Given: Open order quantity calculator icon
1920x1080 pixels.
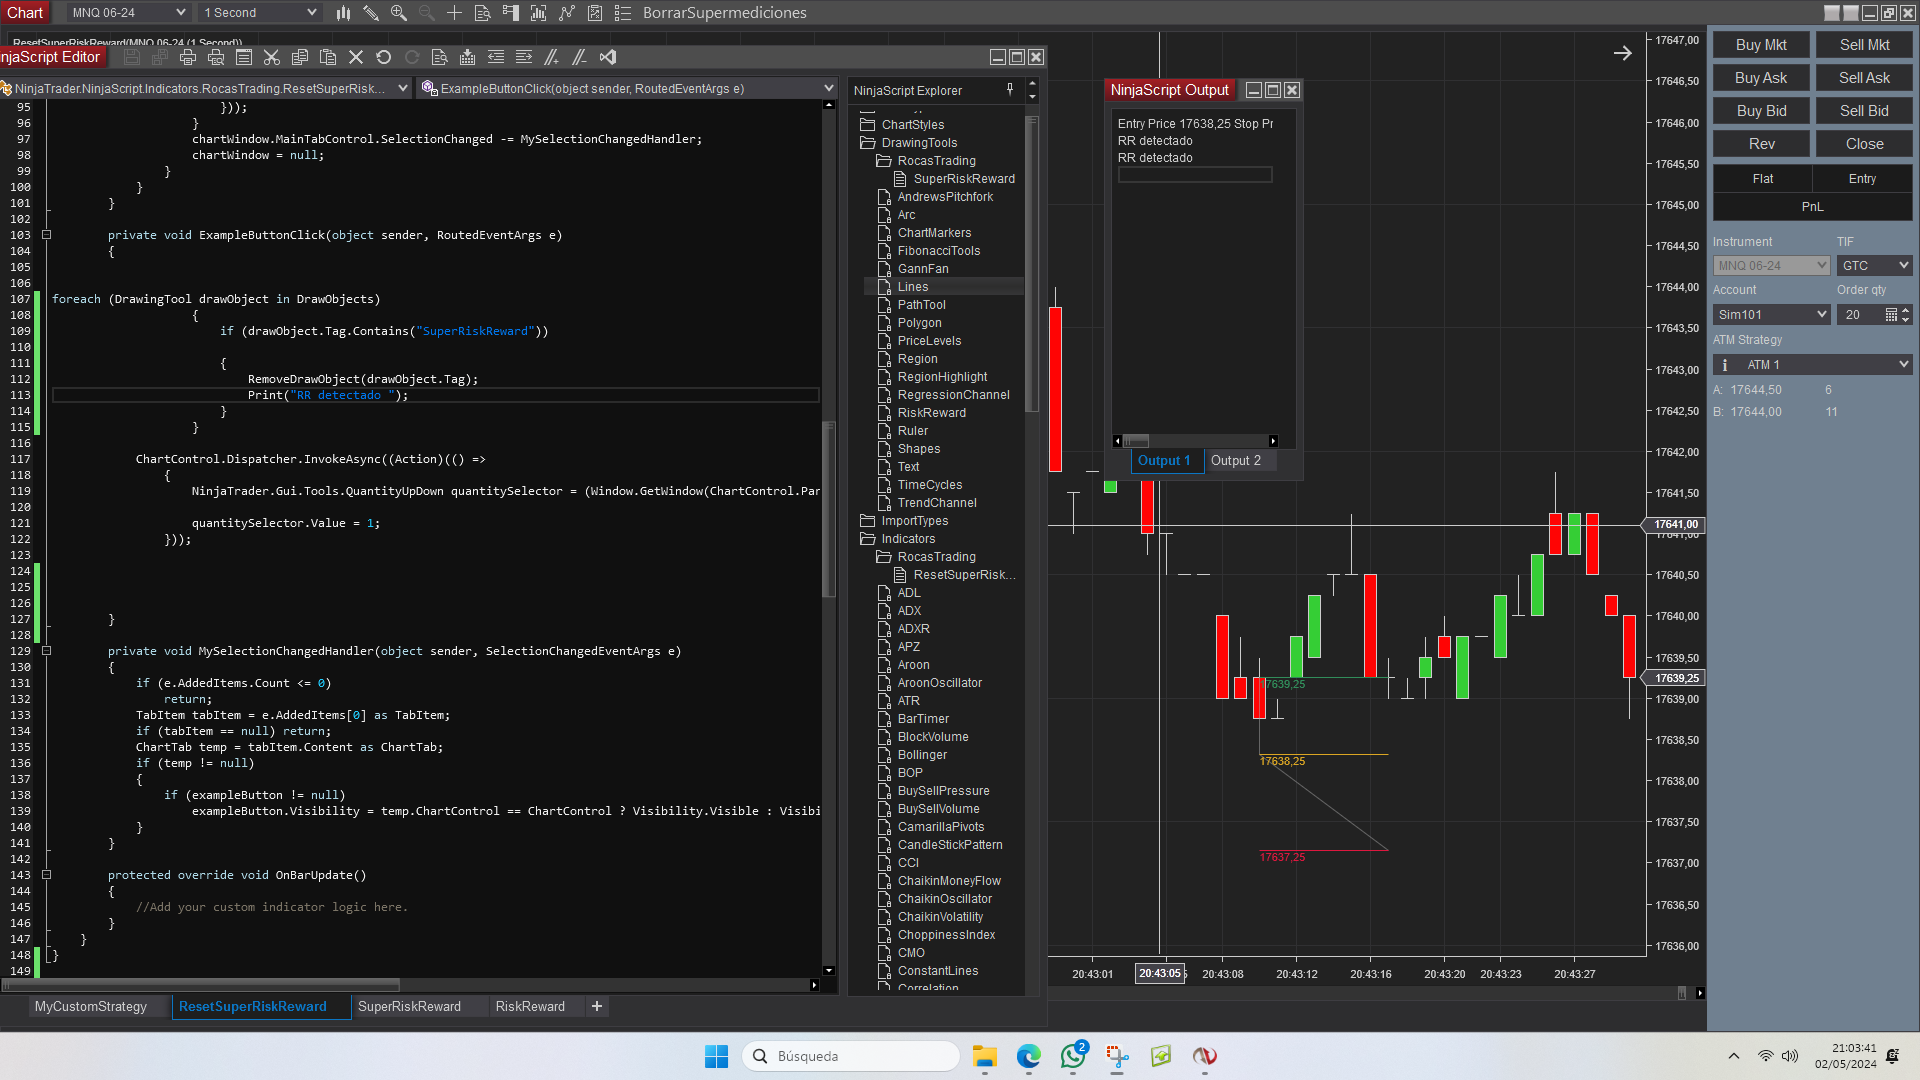Looking at the screenshot, I should coord(1890,314).
